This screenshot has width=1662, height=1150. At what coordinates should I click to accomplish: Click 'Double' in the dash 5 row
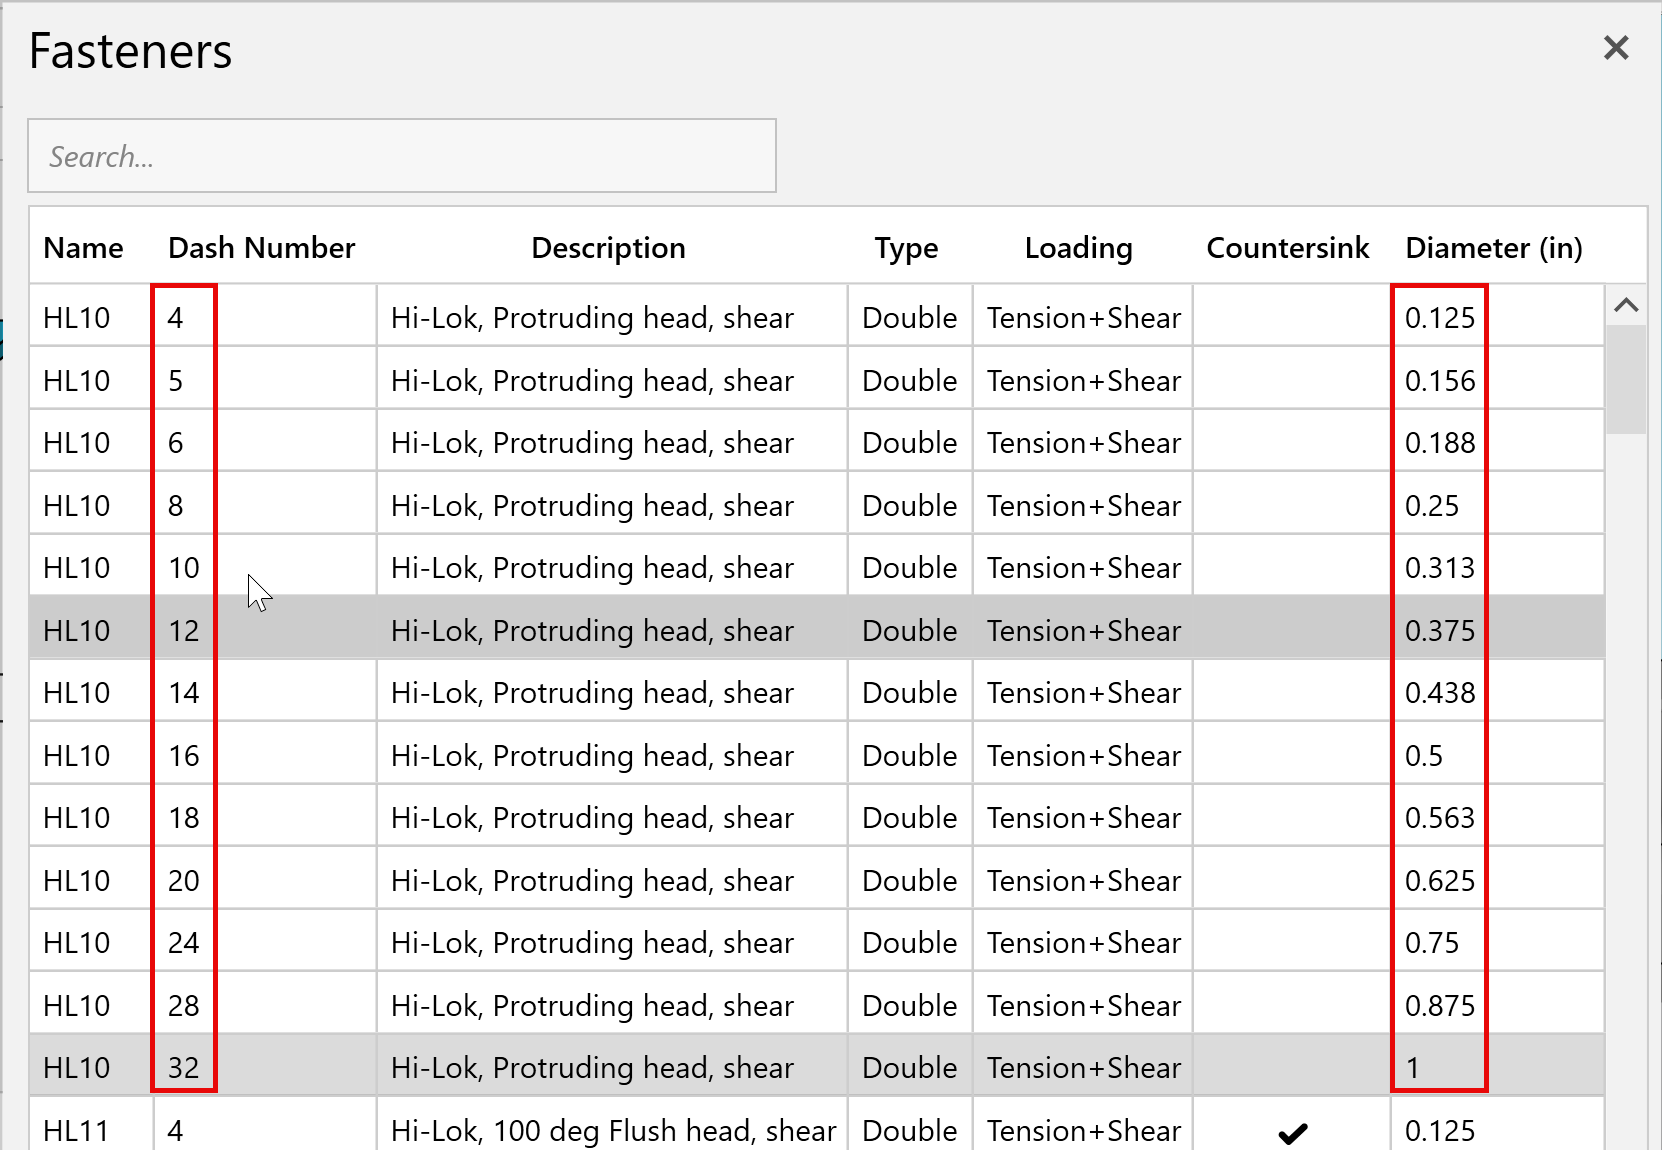click(x=910, y=381)
